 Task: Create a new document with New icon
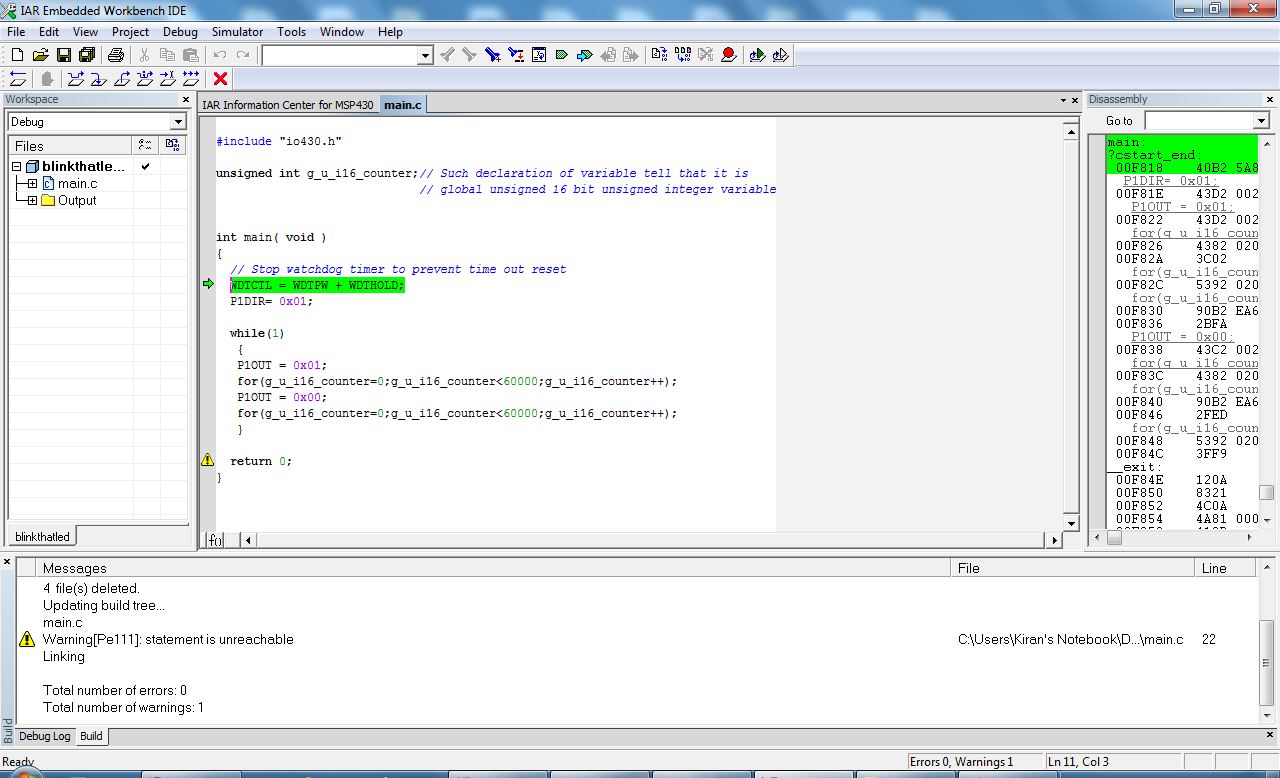16,55
